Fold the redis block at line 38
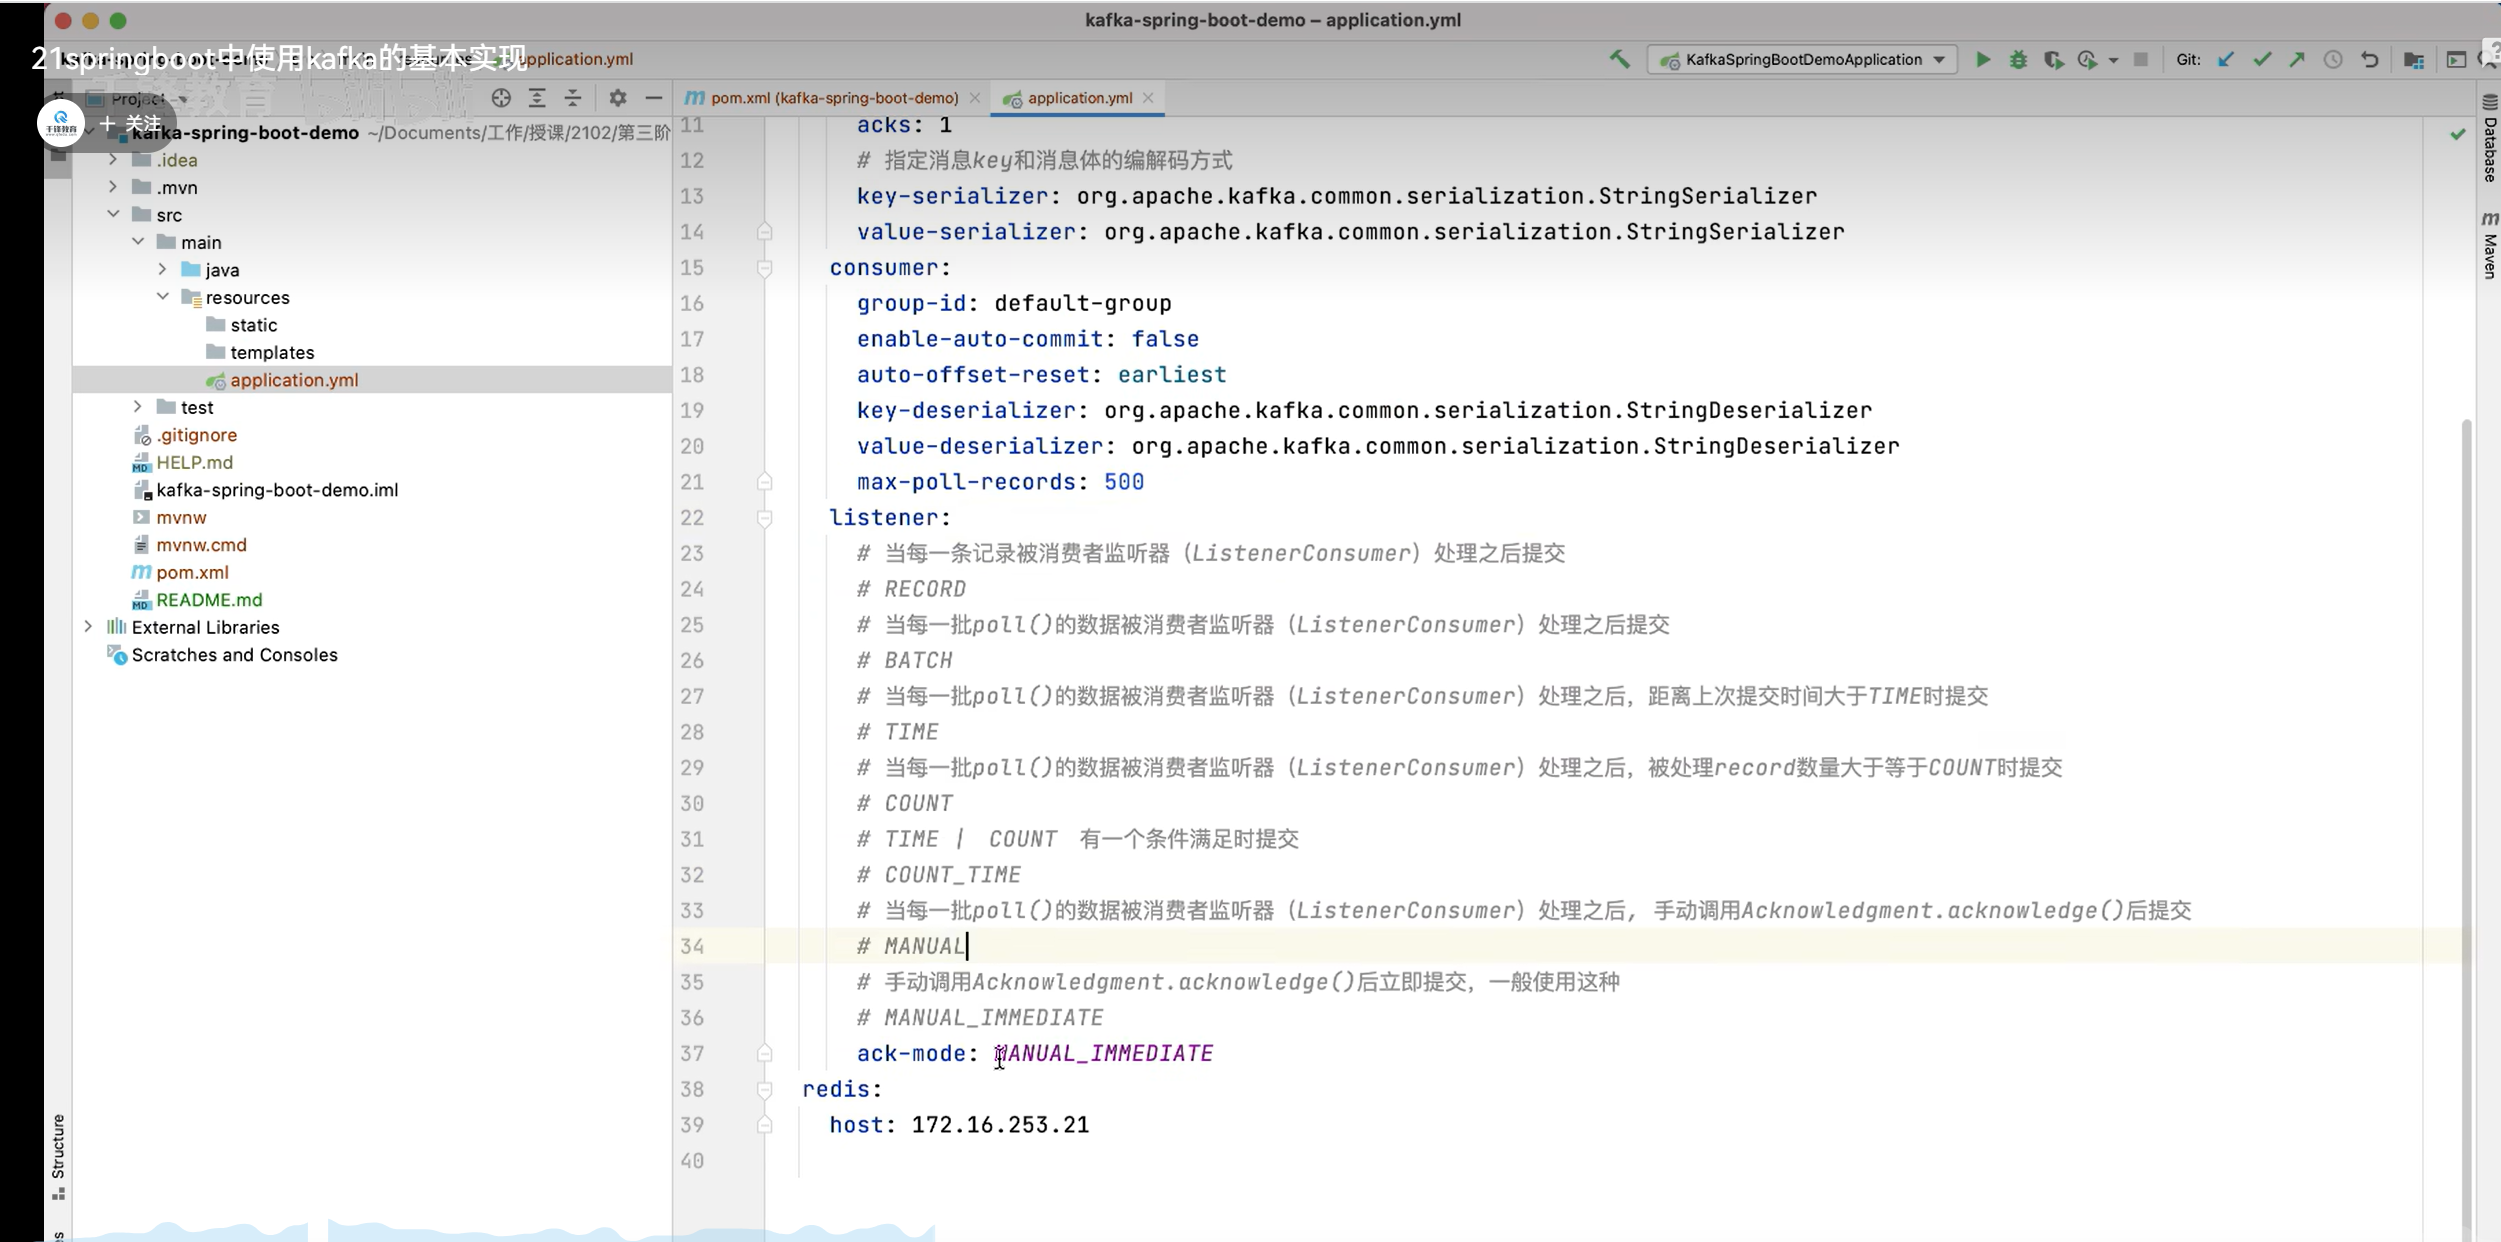 pyautogui.click(x=764, y=1089)
